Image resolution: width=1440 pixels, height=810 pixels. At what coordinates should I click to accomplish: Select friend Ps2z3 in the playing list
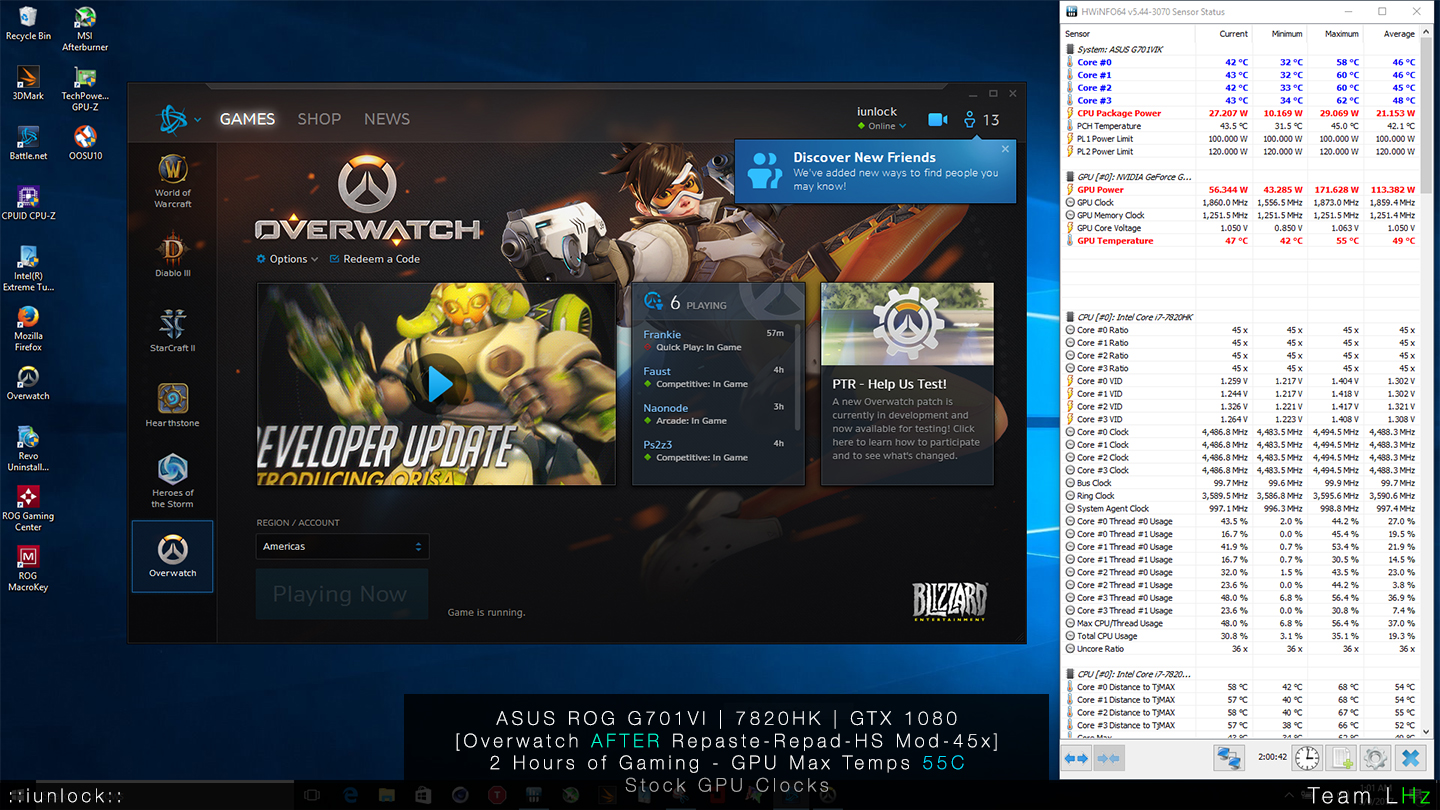(713, 450)
